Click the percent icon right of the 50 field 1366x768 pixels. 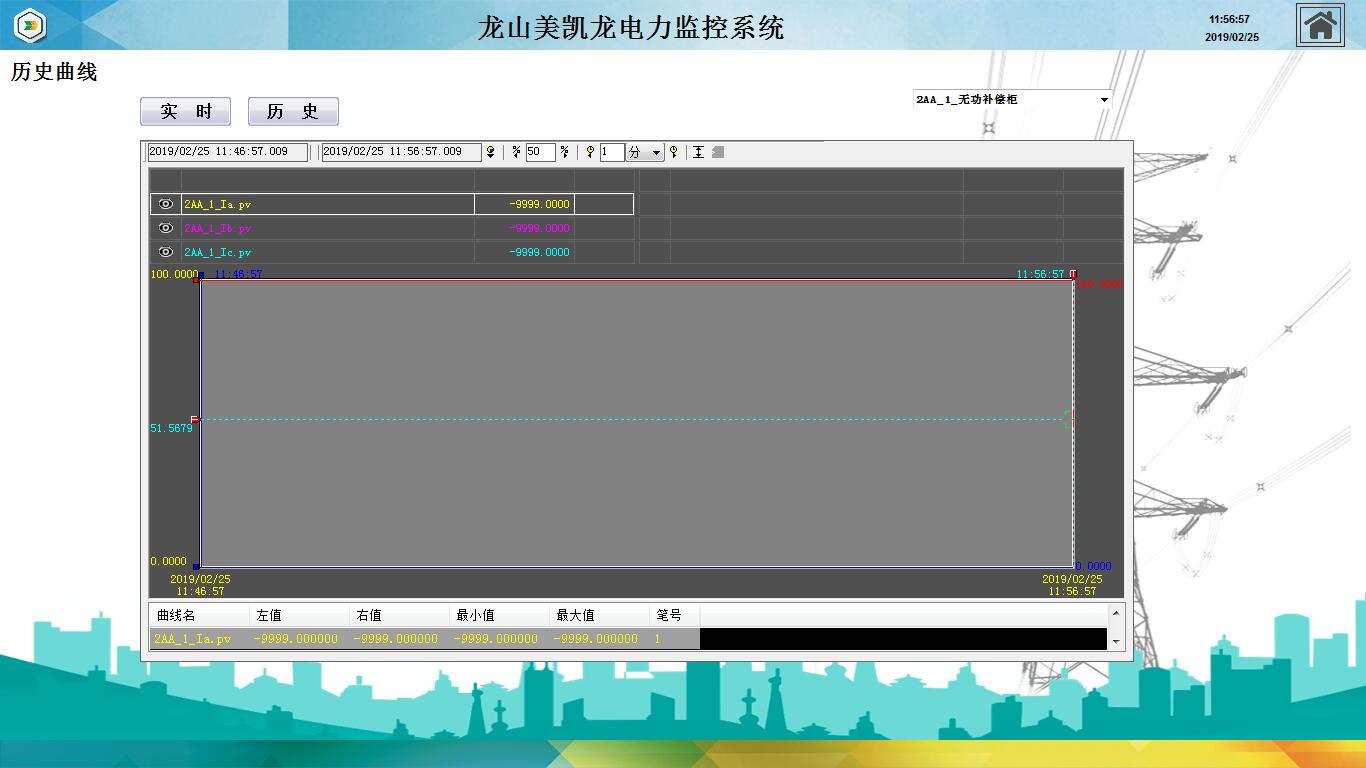[565, 152]
